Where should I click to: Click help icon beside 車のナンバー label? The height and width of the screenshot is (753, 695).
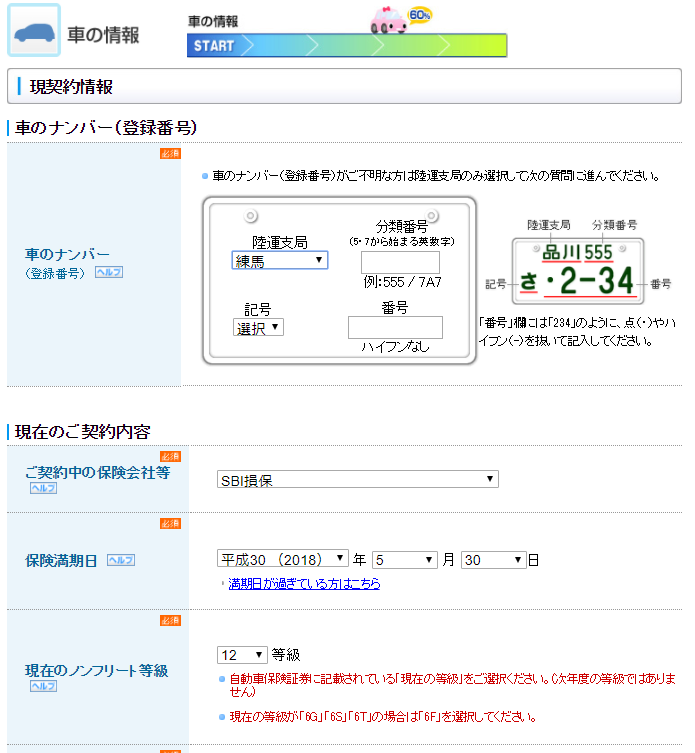click(109, 272)
